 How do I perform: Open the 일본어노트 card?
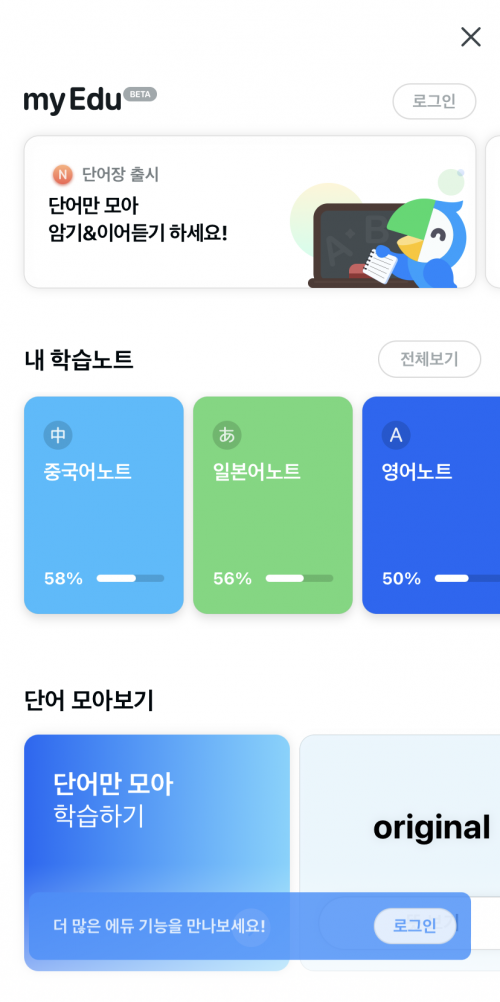tap(273, 505)
